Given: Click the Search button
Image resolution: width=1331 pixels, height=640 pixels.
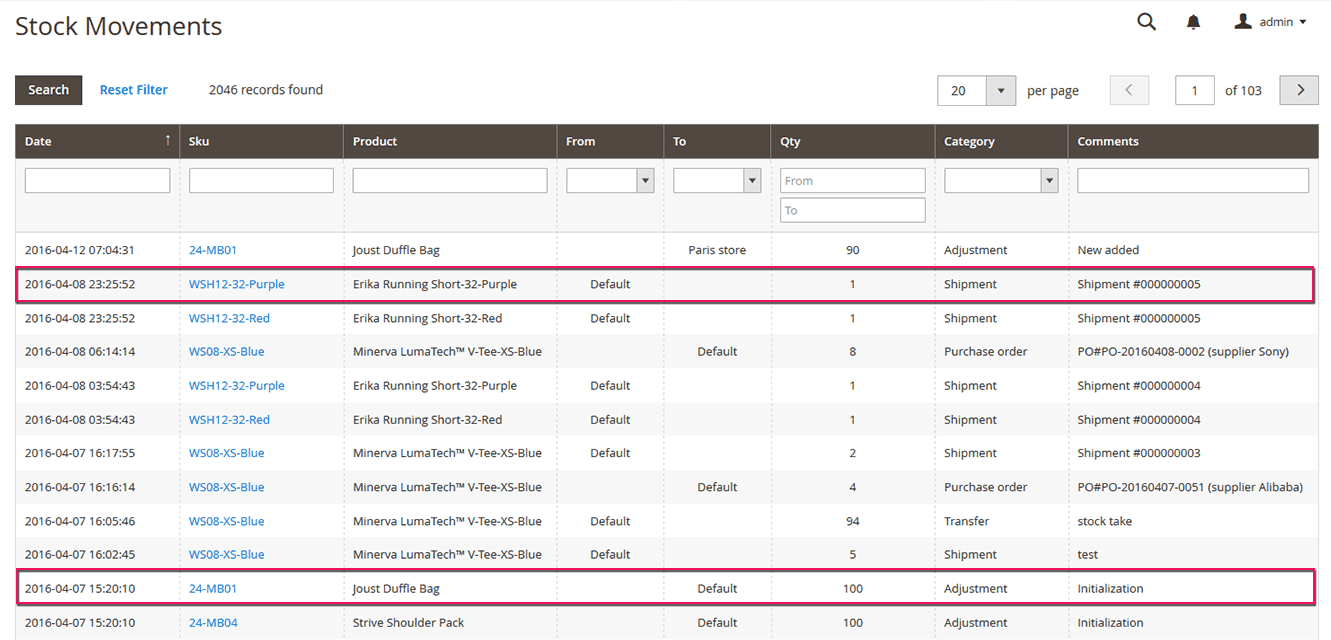Looking at the screenshot, I should [x=48, y=90].
